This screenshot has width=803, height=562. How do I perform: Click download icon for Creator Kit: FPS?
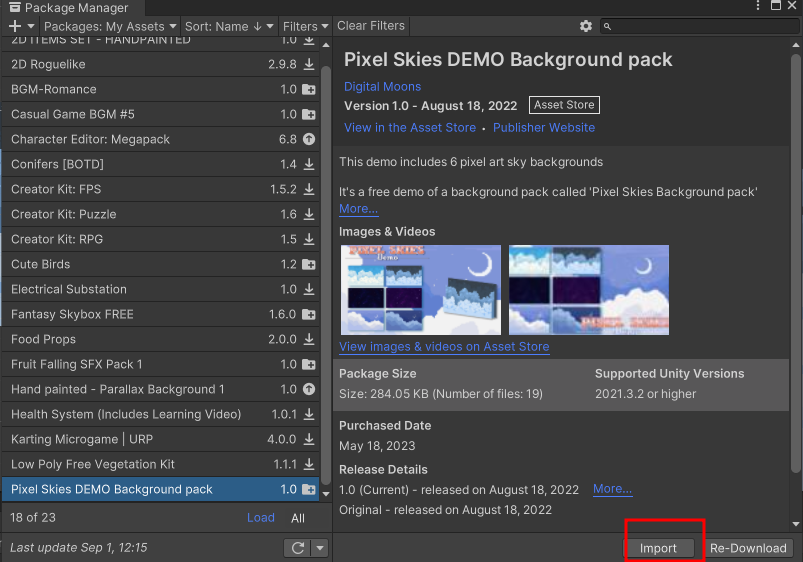[x=309, y=189]
